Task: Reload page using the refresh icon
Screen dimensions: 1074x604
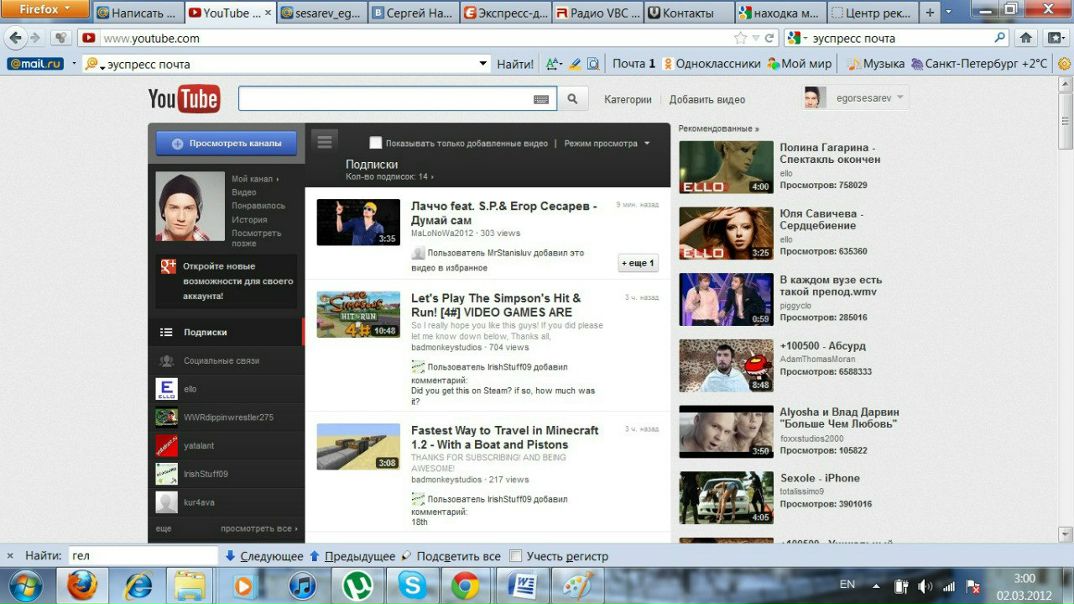Action: tap(769, 38)
